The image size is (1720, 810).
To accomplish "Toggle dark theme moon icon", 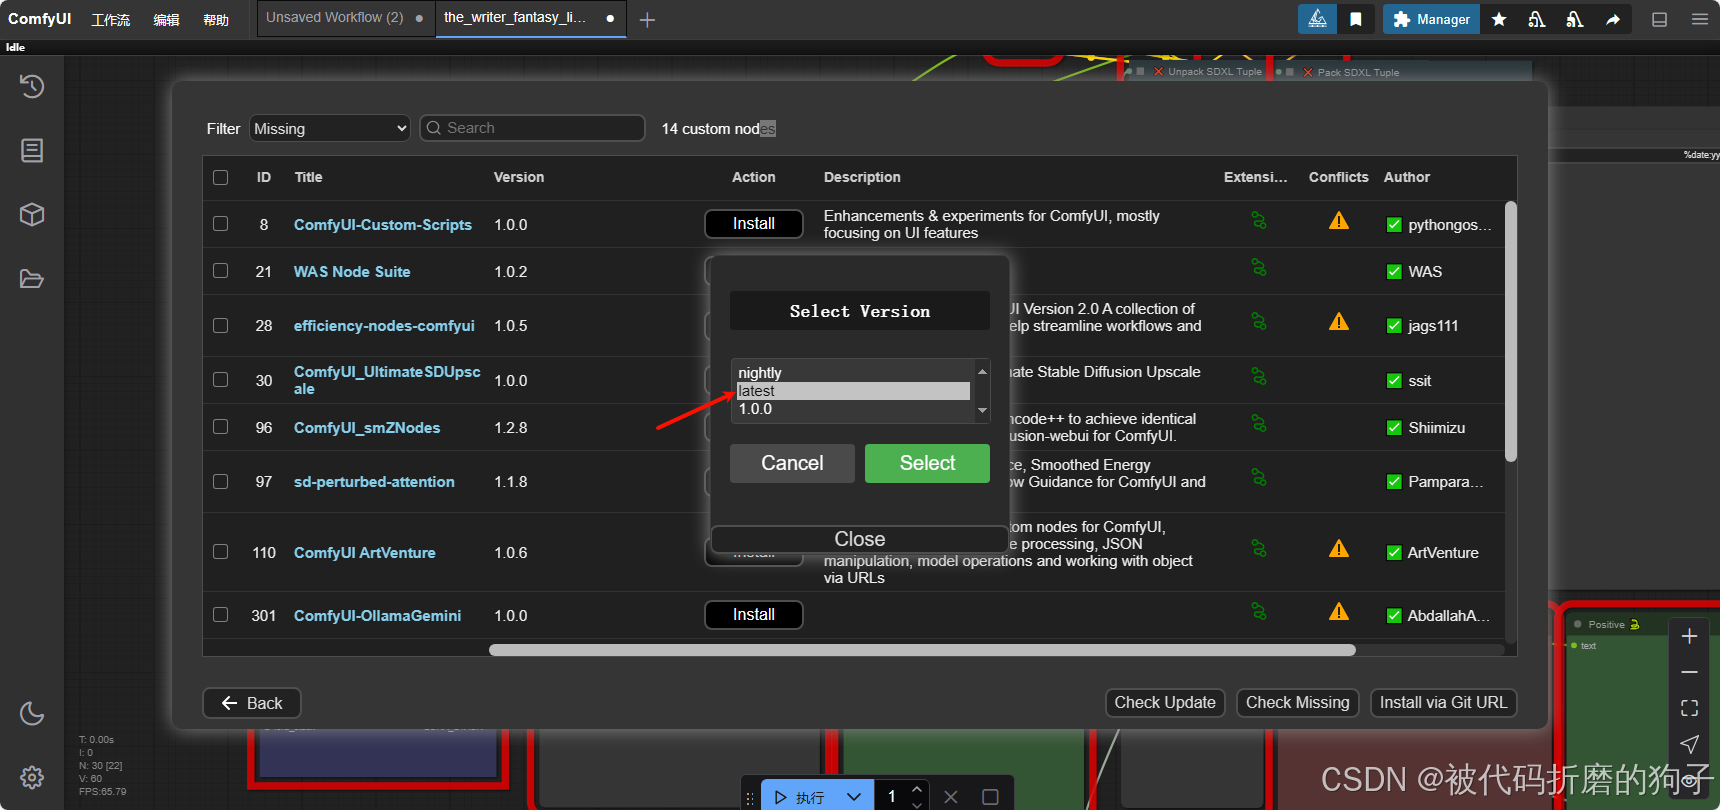I will 32,713.
